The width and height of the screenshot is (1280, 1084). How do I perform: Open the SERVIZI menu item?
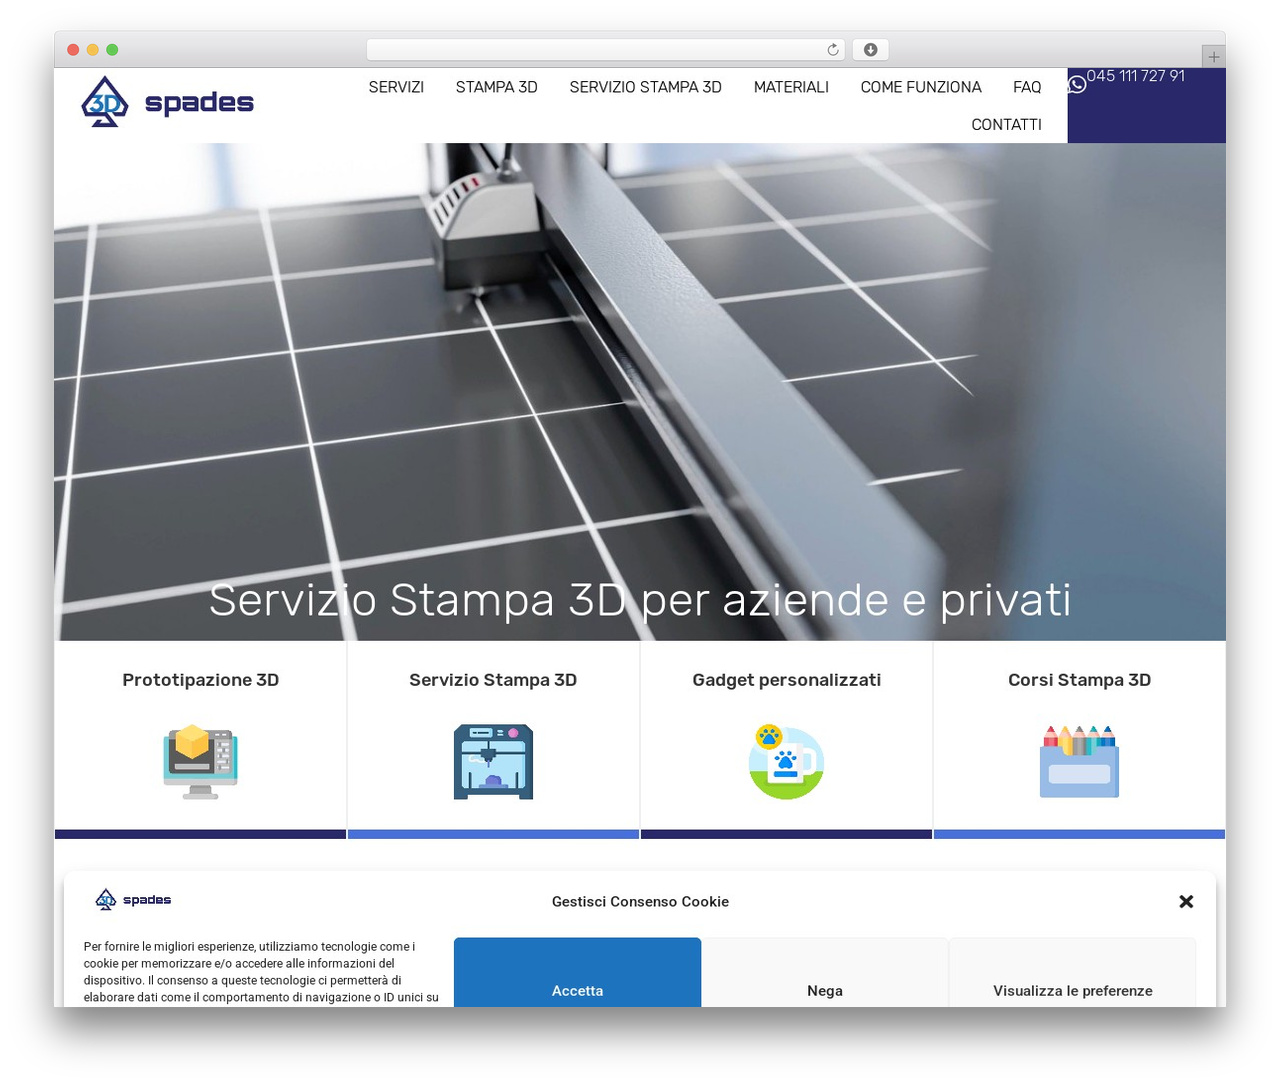point(396,87)
